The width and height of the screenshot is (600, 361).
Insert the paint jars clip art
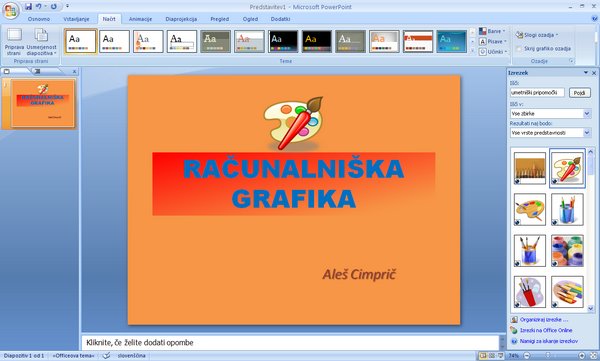pos(567,250)
